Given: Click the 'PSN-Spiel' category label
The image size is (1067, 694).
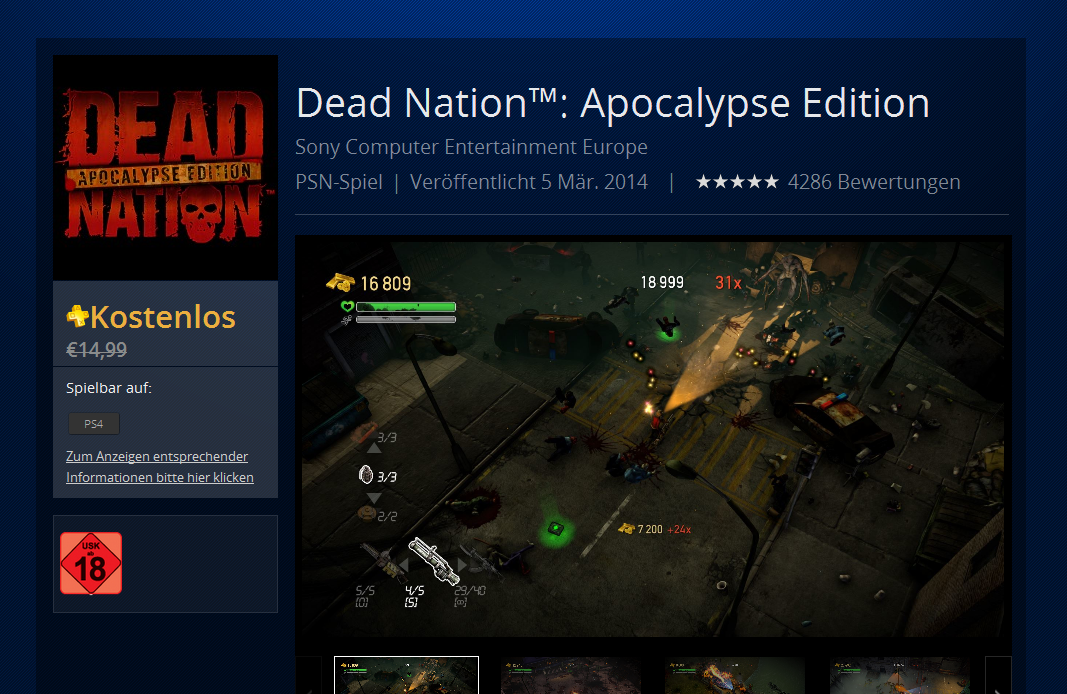Looking at the screenshot, I should coord(339,182).
